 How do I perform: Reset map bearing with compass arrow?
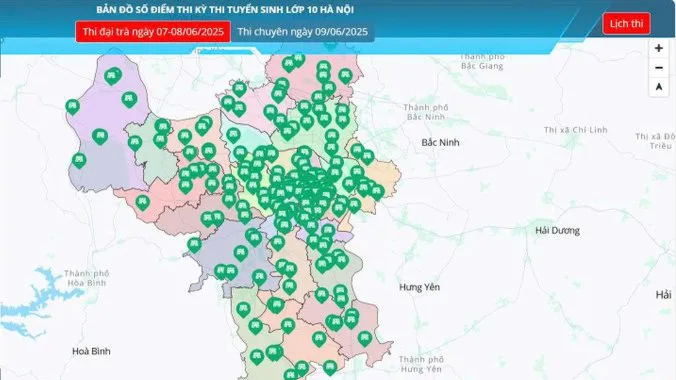pos(658,87)
